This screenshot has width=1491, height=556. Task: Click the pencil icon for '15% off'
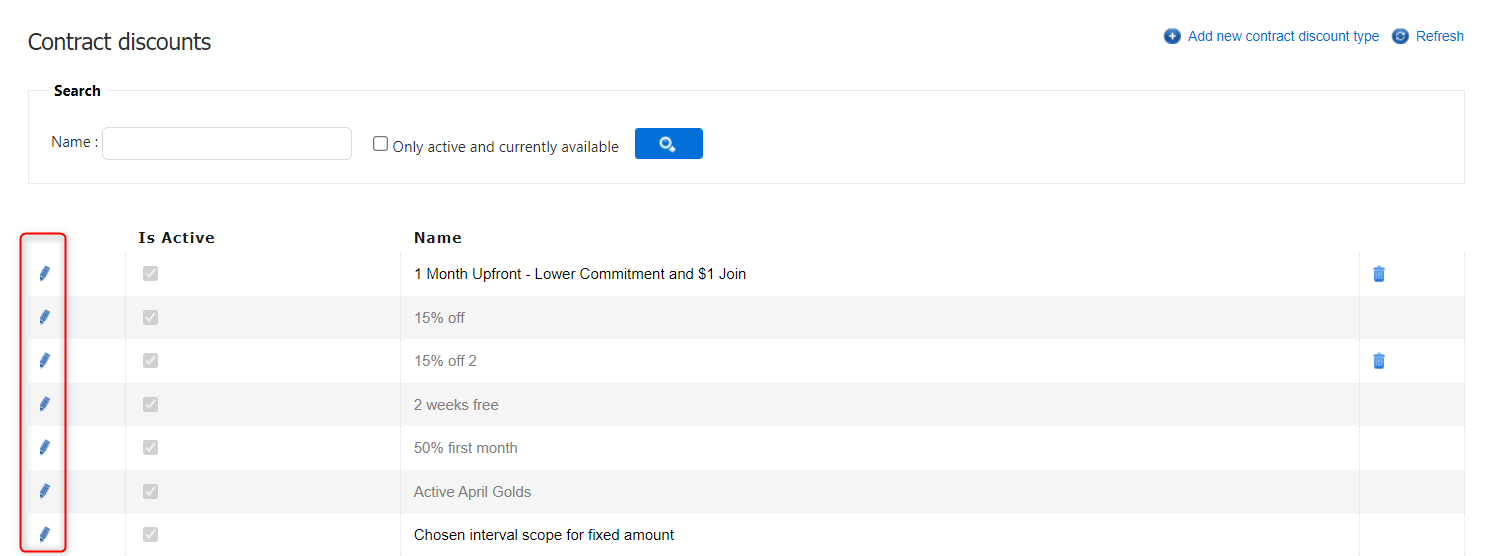tap(44, 317)
